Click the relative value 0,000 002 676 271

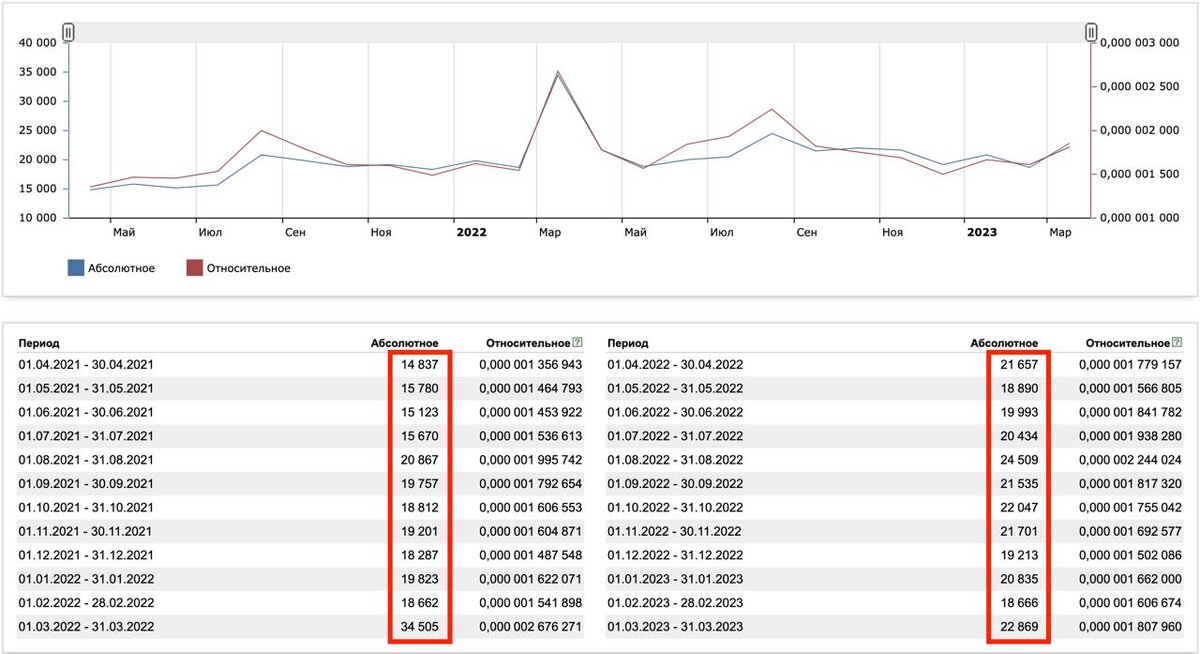530,627
